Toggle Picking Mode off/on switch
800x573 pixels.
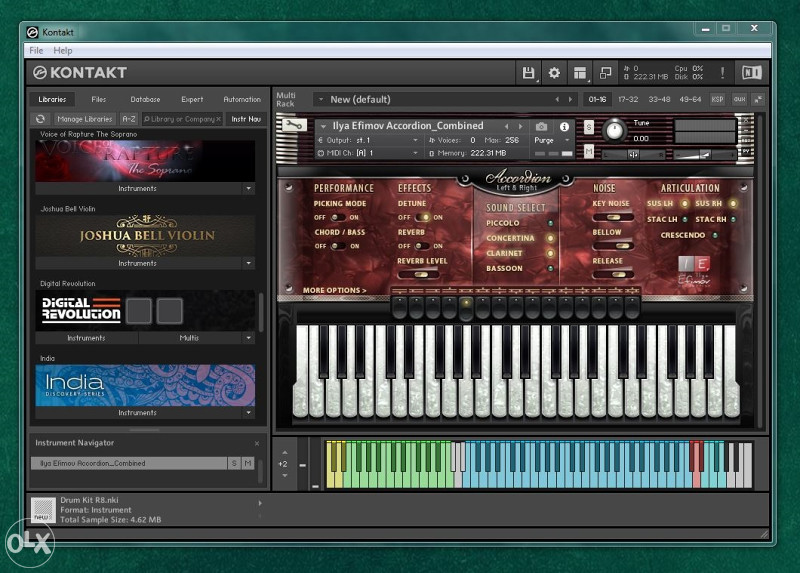point(337,217)
